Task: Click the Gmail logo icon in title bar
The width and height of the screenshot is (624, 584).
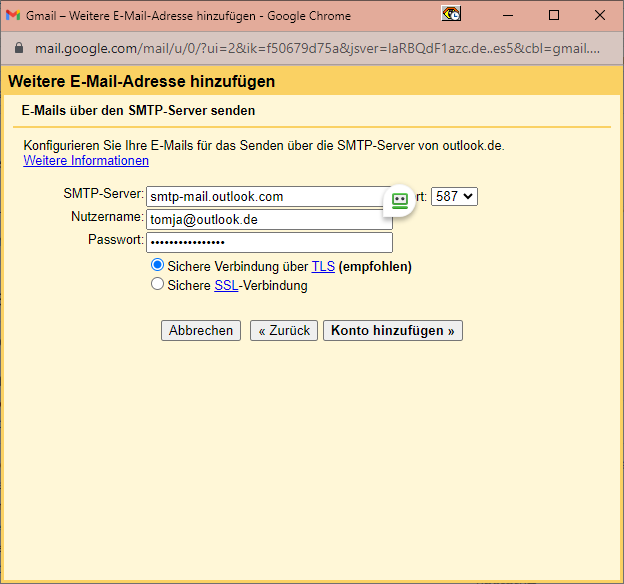Action: [x=13, y=16]
